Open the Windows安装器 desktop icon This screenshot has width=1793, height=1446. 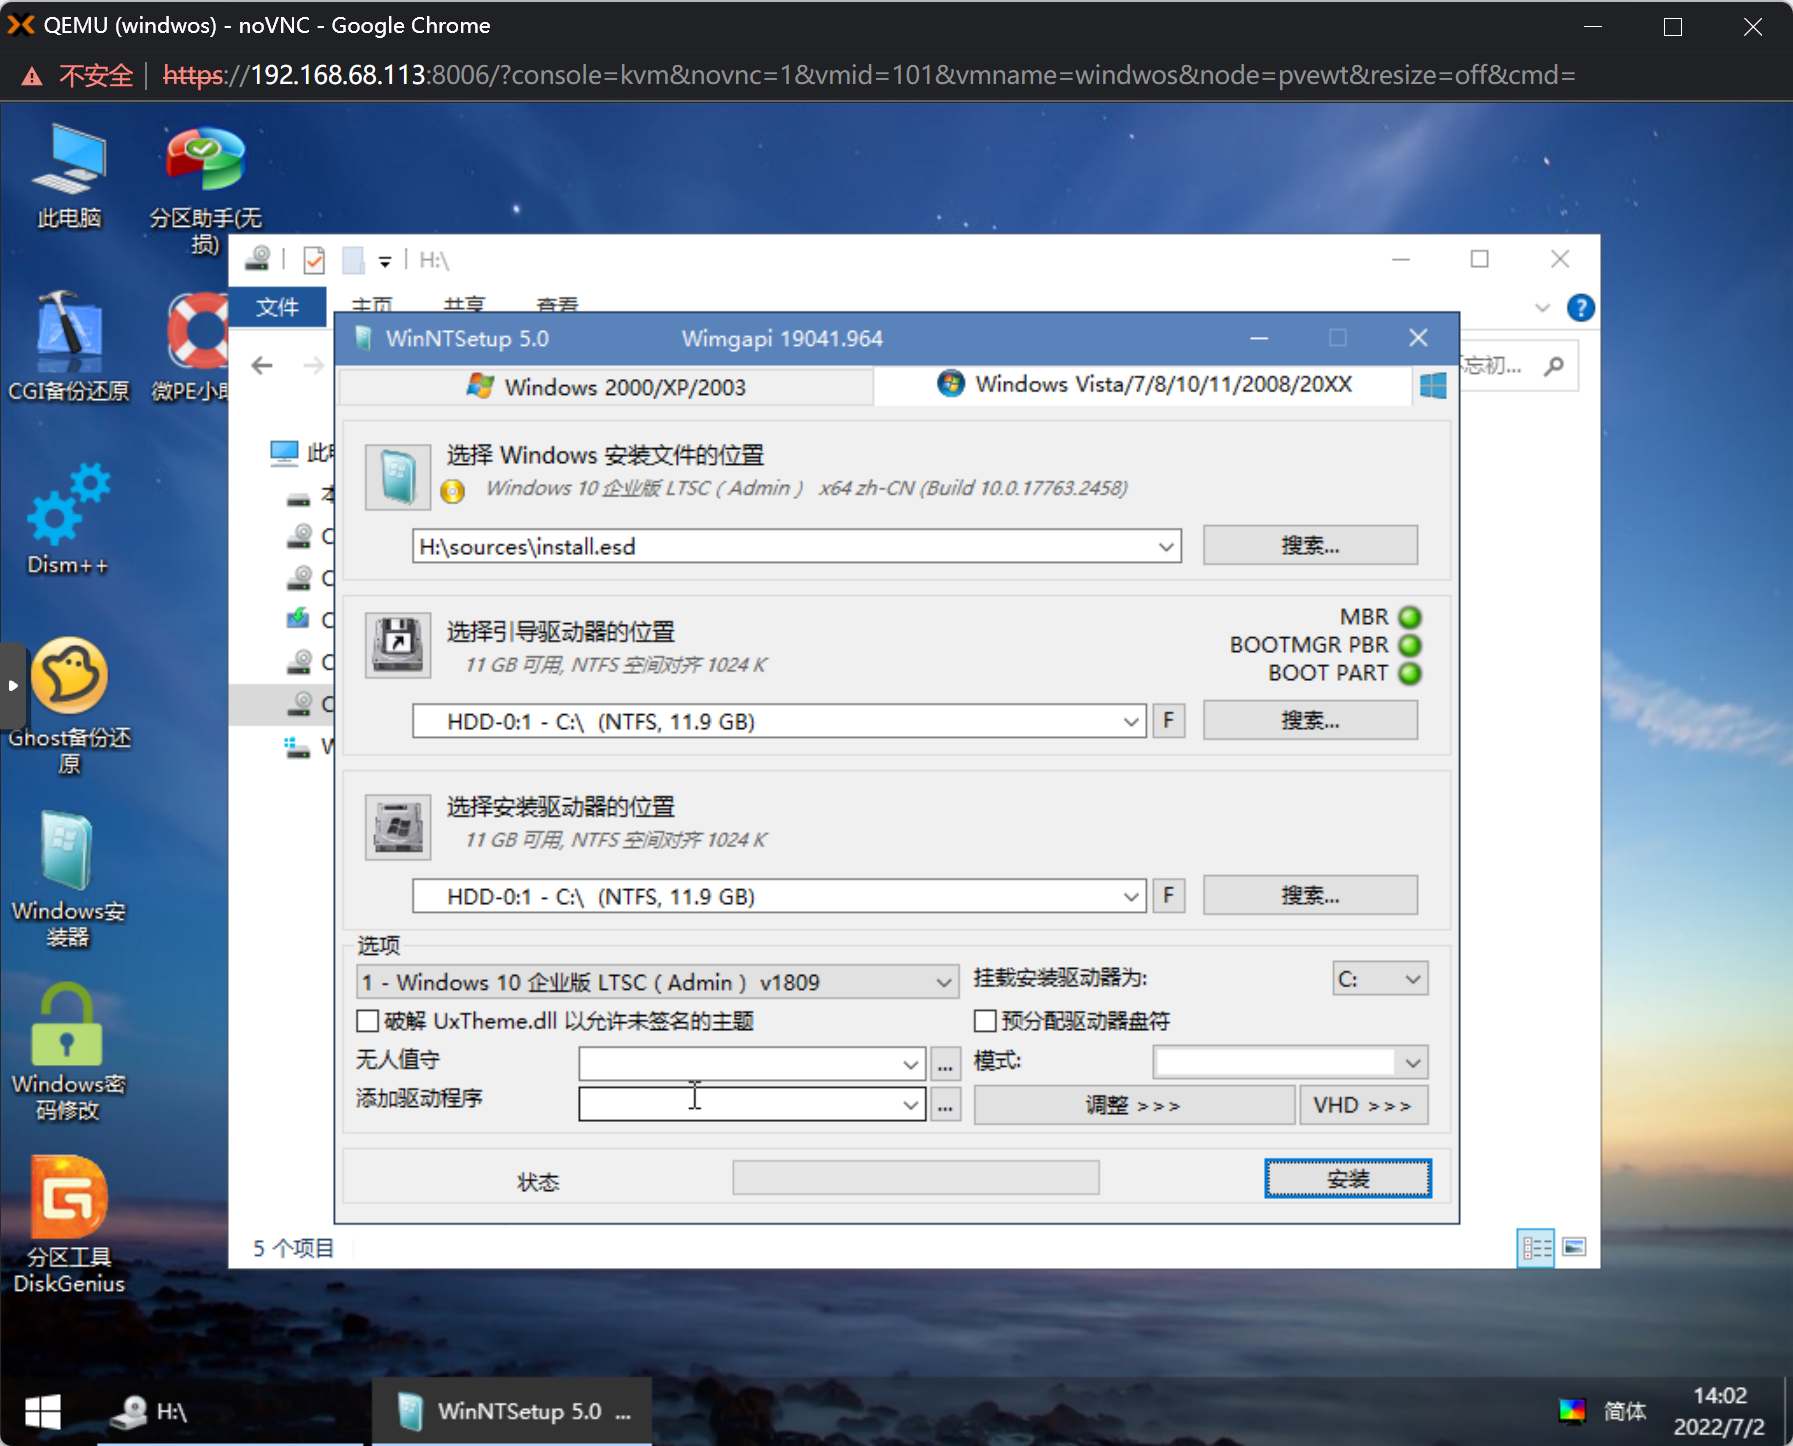point(68,880)
